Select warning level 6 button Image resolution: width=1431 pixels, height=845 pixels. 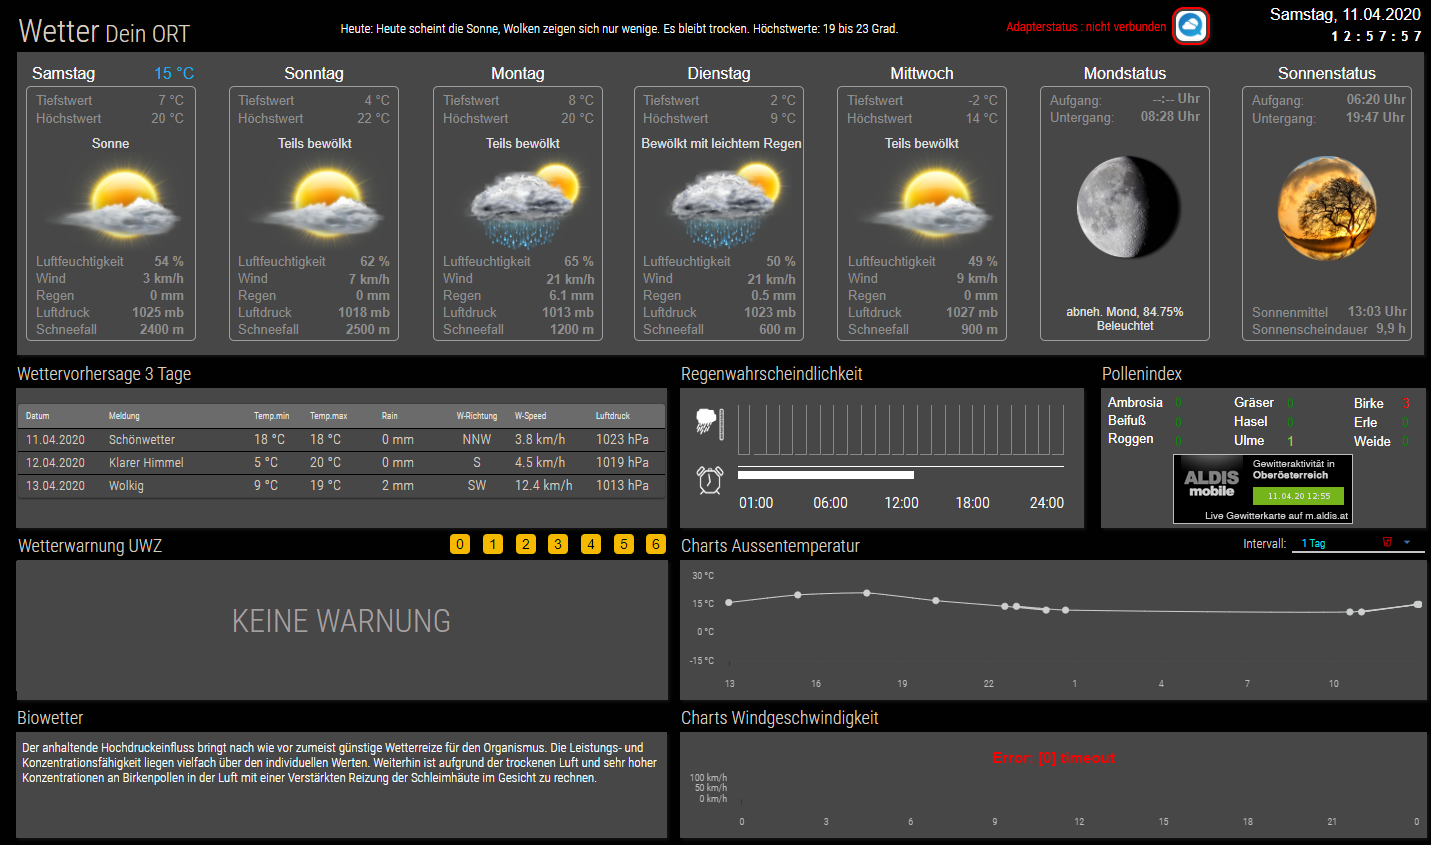(x=656, y=544)
